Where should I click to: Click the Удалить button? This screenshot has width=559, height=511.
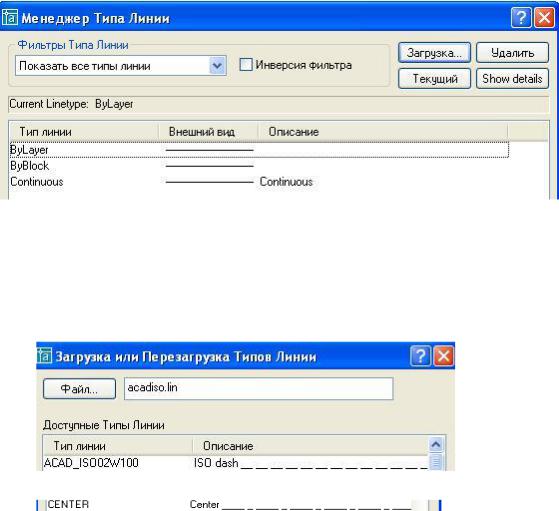click(512, 53)
